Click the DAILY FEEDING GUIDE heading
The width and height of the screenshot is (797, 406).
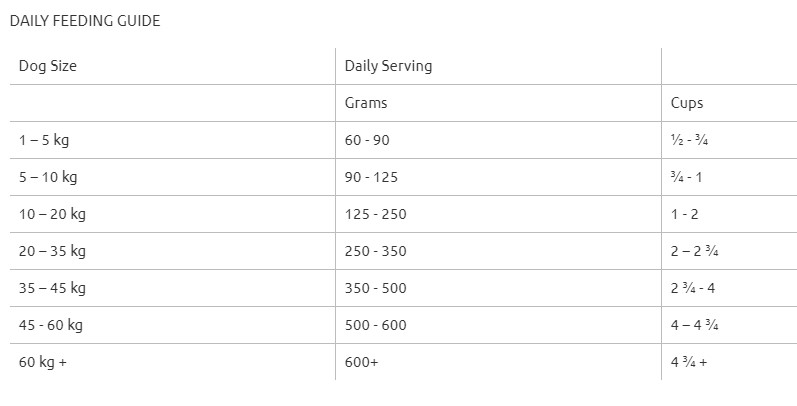(x=84, y=20)
